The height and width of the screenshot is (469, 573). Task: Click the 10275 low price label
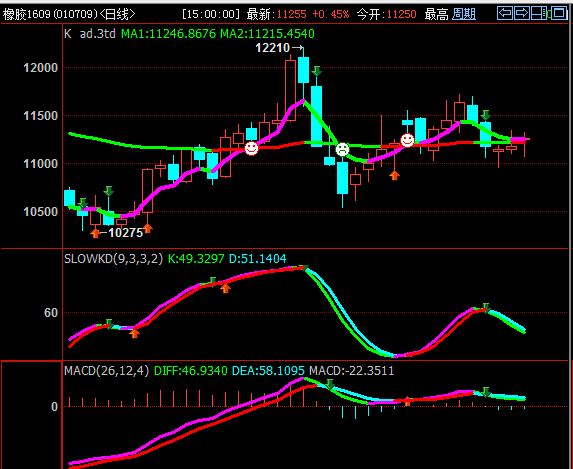pos(125,233)
